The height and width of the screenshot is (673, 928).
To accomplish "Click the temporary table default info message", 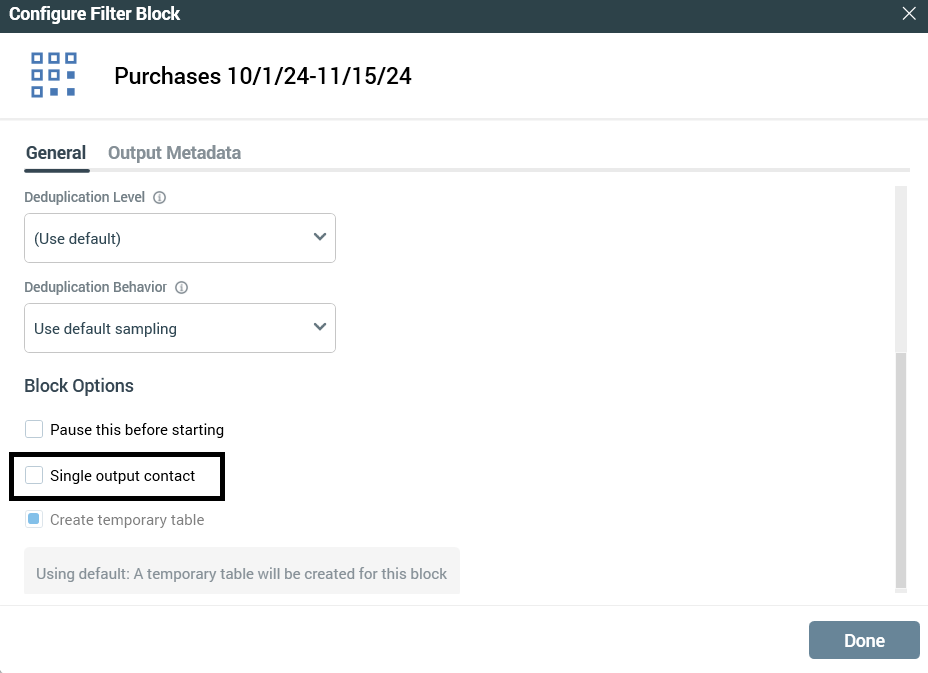I will coord(241,574).
